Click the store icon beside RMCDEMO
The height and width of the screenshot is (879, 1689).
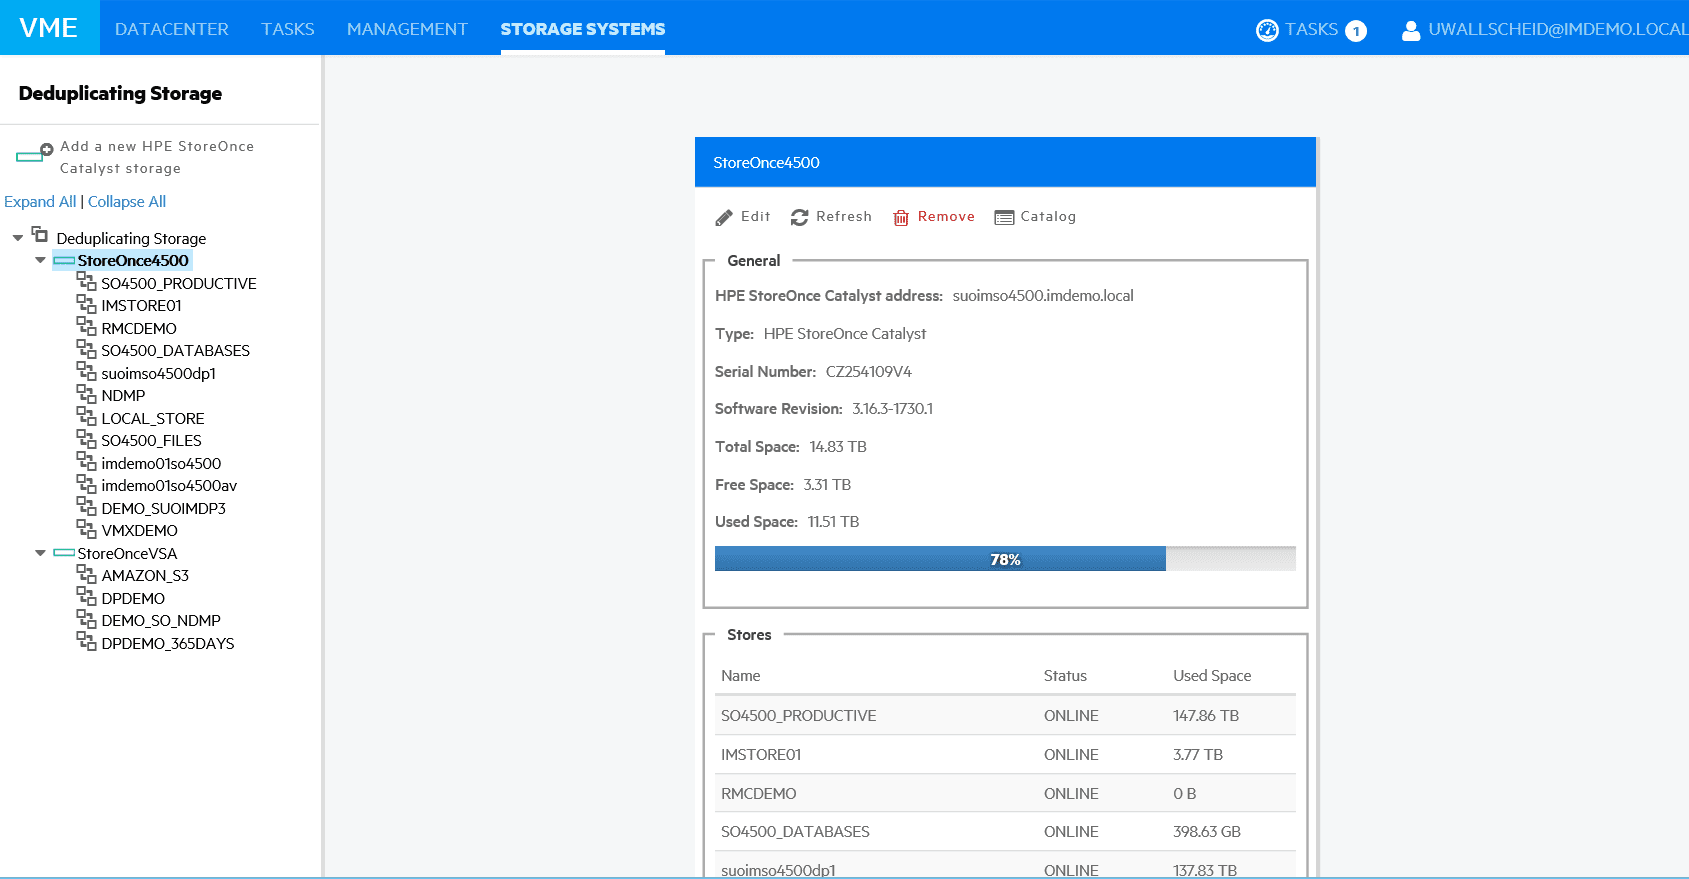tap(87, 326)
